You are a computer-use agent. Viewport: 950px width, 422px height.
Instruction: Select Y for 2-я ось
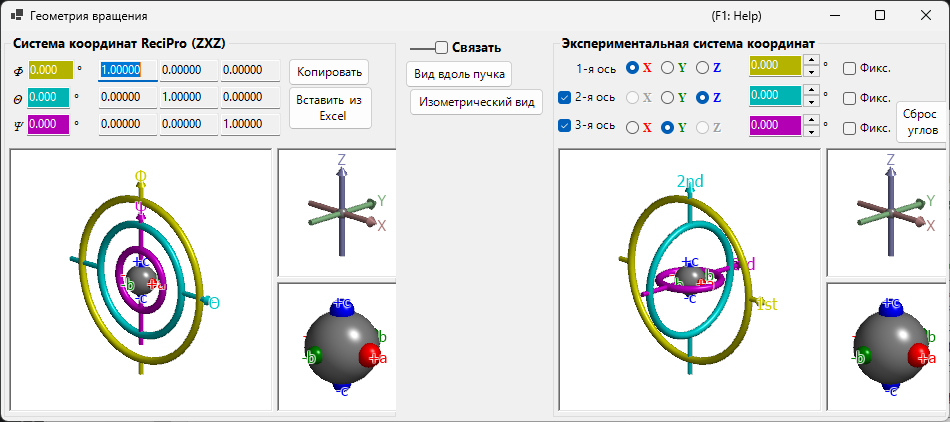pyautogui.click(x=667, y=97)
